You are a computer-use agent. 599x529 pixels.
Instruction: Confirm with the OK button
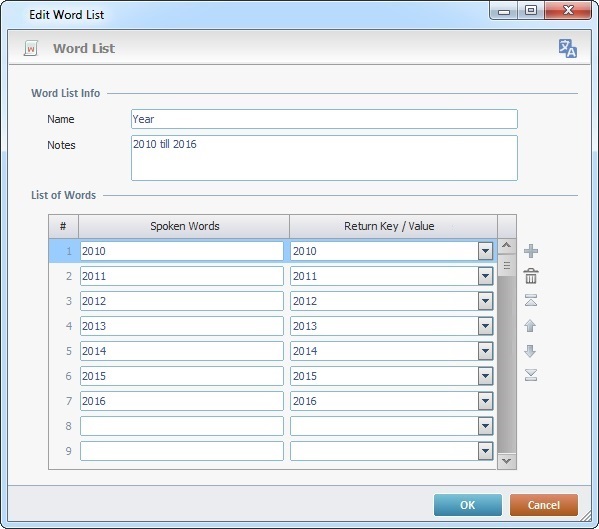[468, 505]
